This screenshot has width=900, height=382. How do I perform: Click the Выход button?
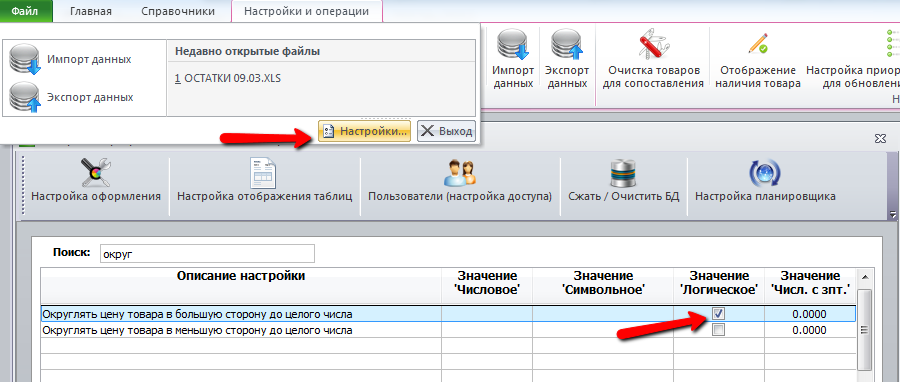point(446,131)
